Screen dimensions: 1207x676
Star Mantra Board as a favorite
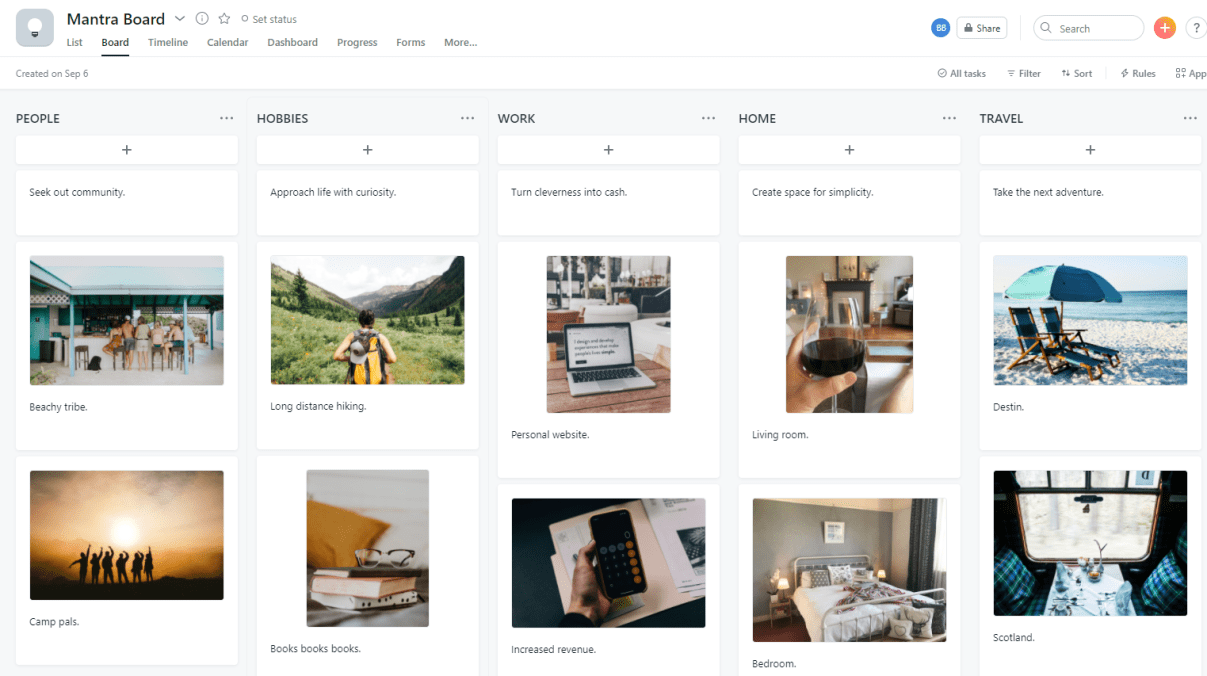[224, 19]
